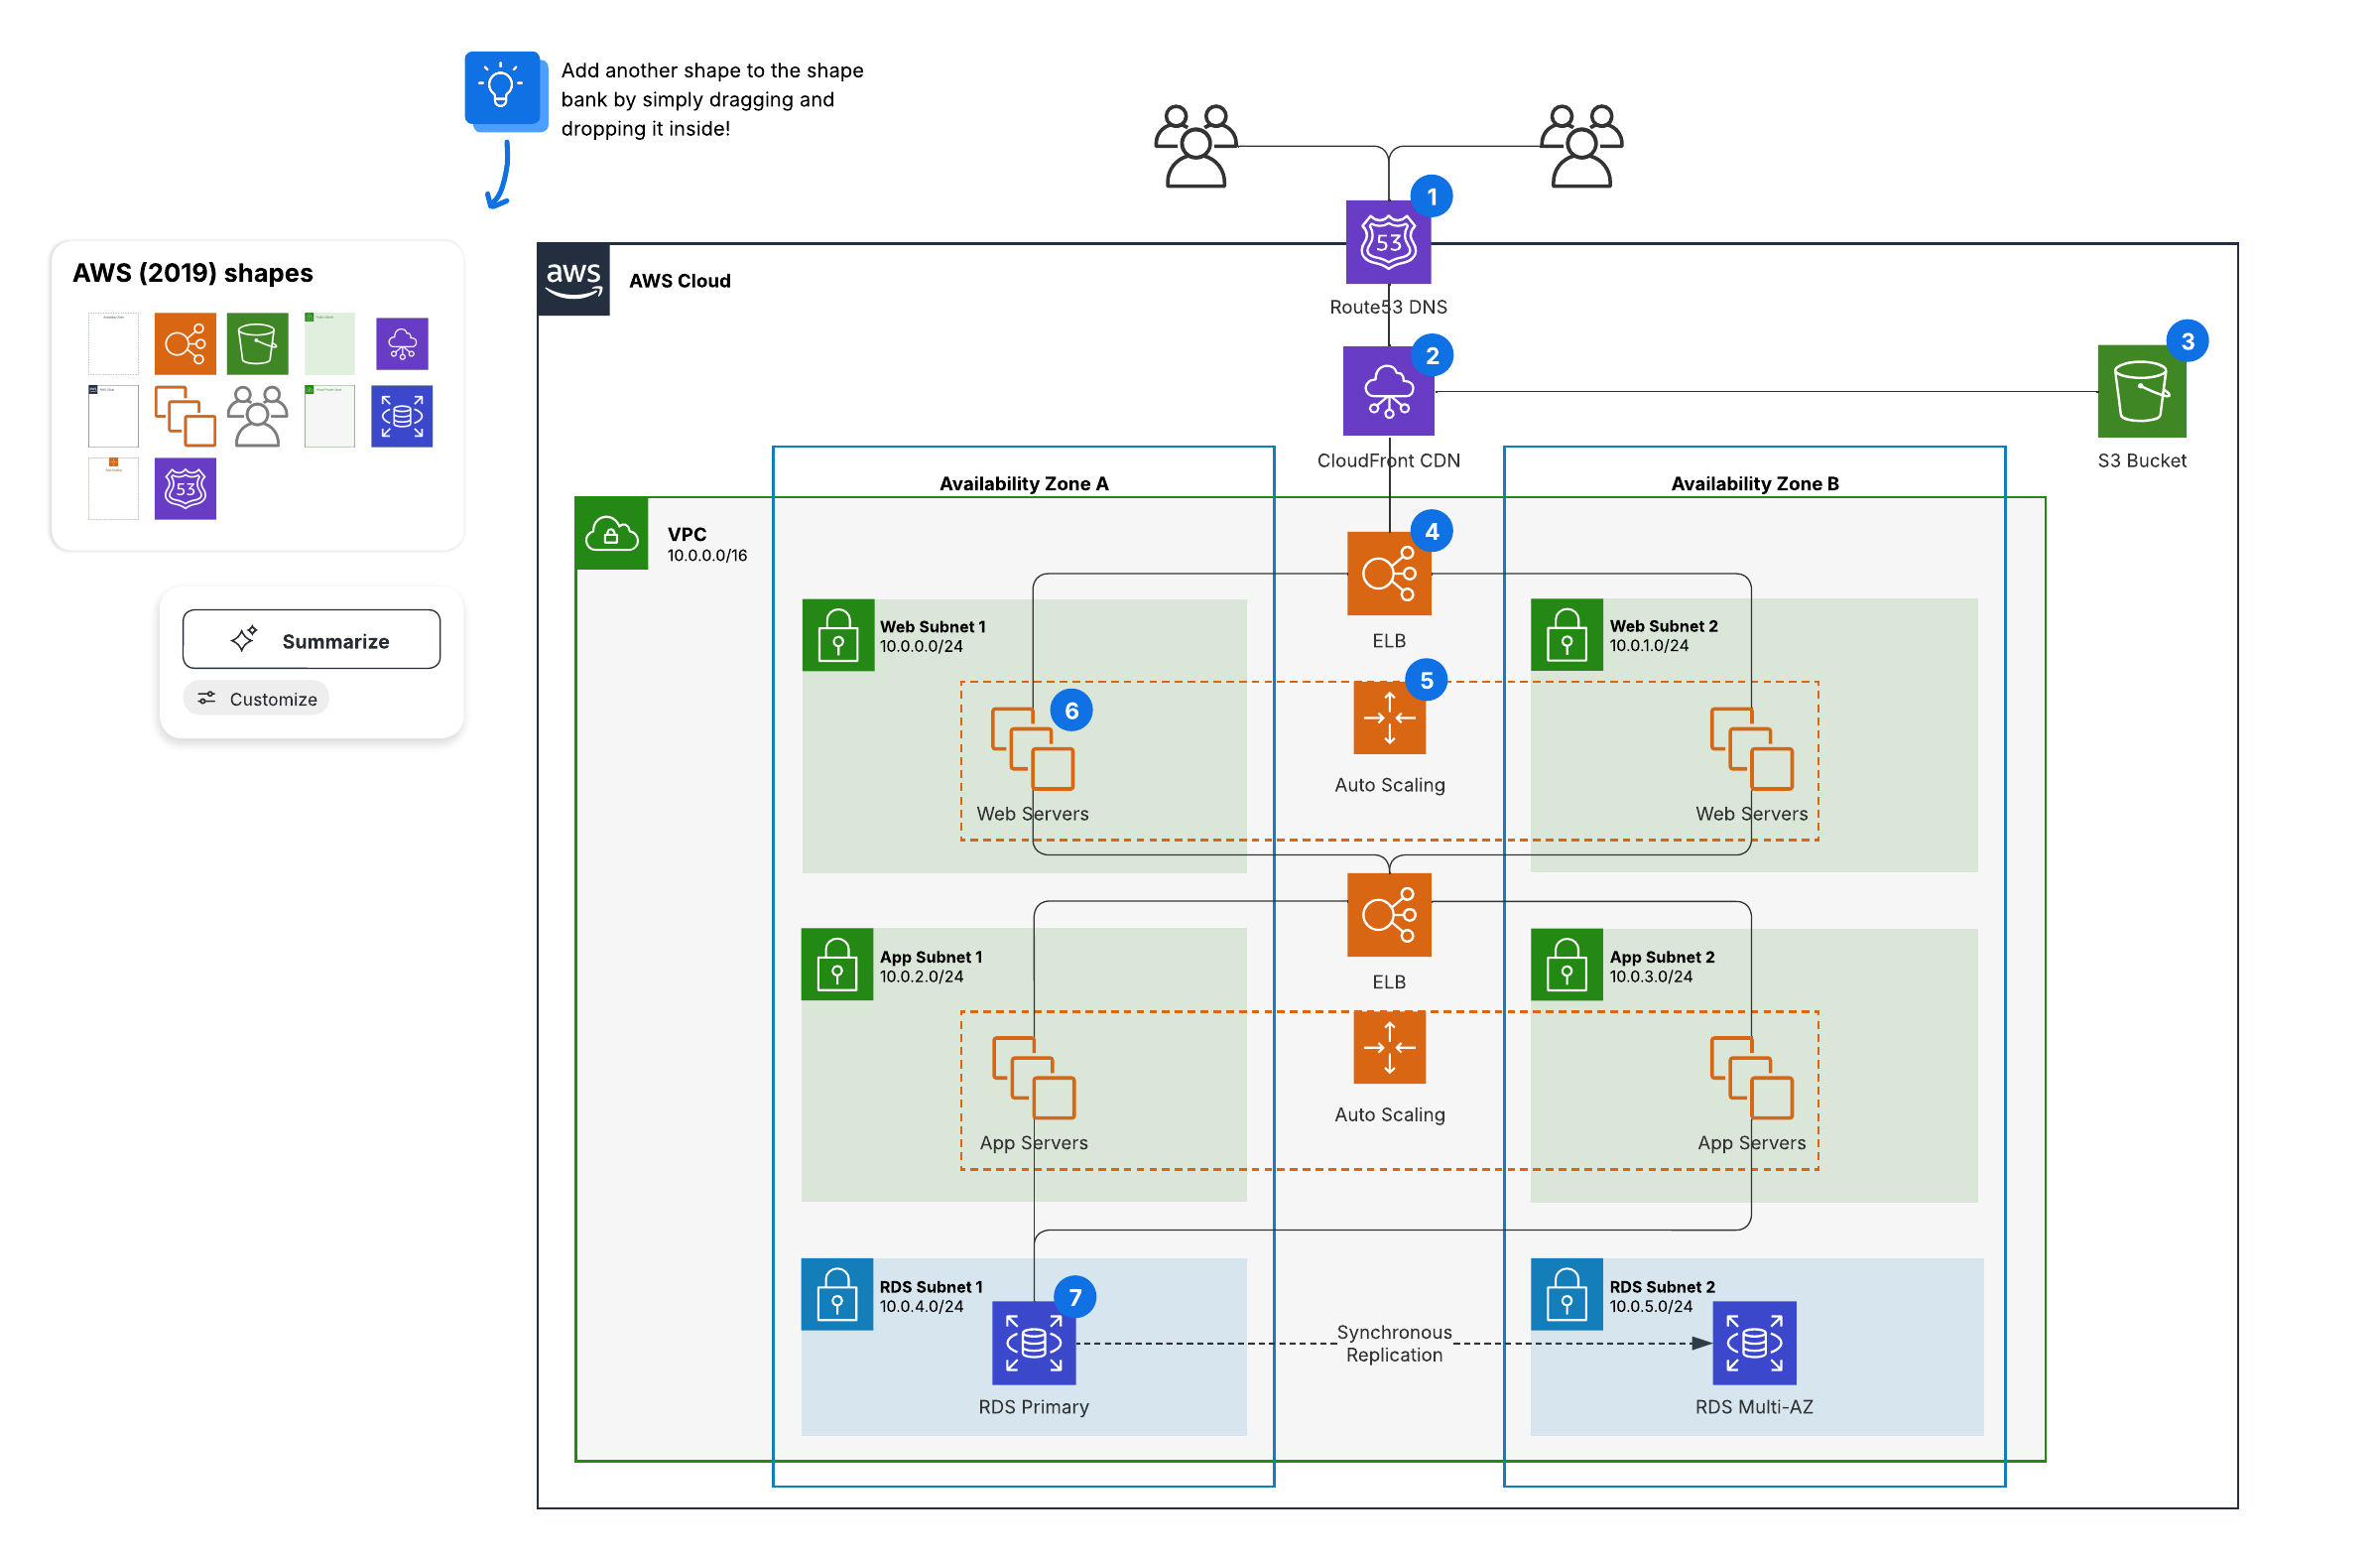Select the upper Auto Scaling icon
The height and width of the screenshot is (1560, 2380).
pyautogui.click(x=1390, y=719)
